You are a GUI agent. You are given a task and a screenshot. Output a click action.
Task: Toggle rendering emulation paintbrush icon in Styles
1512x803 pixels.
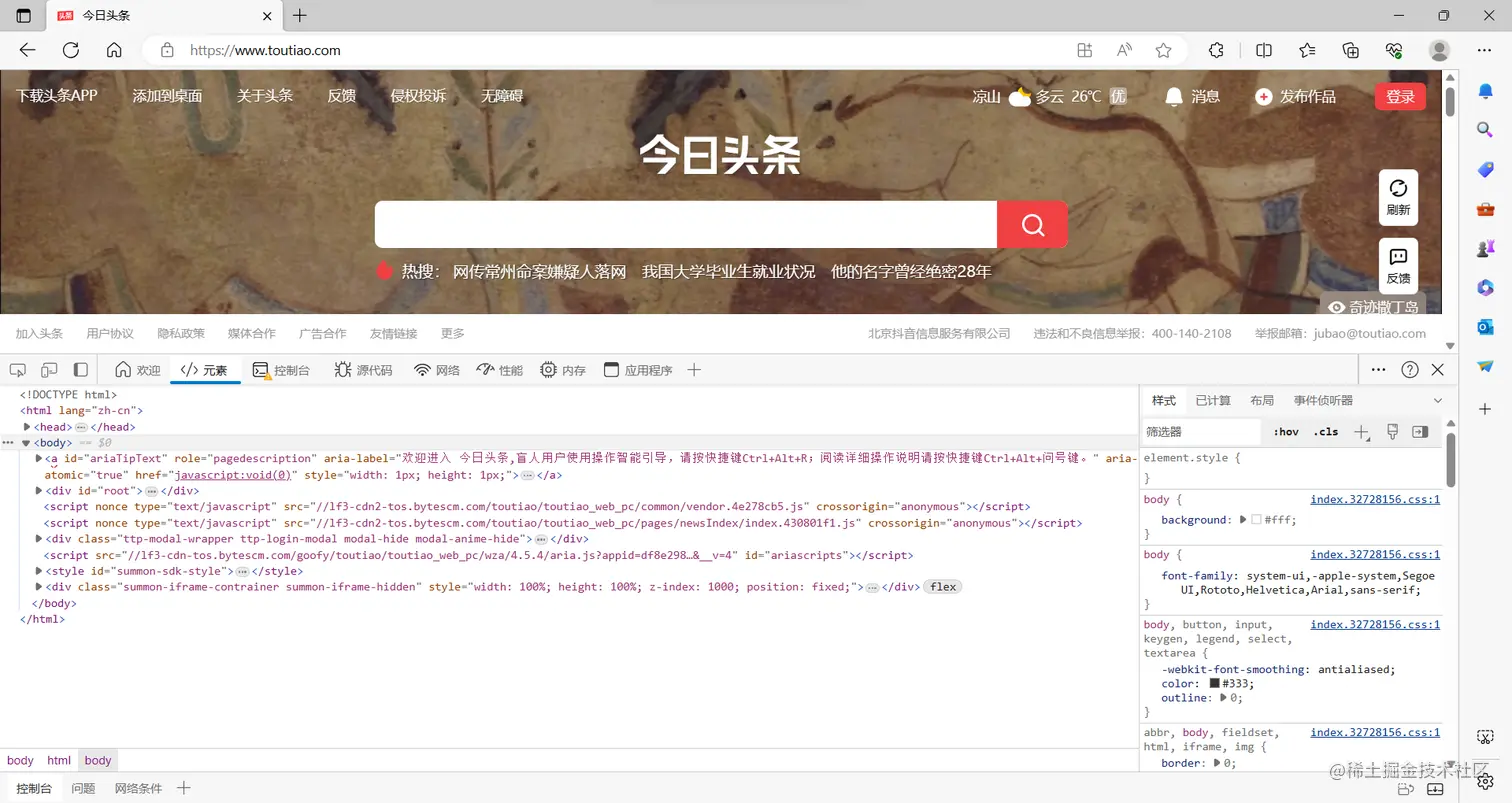(x=1392, y=432)
